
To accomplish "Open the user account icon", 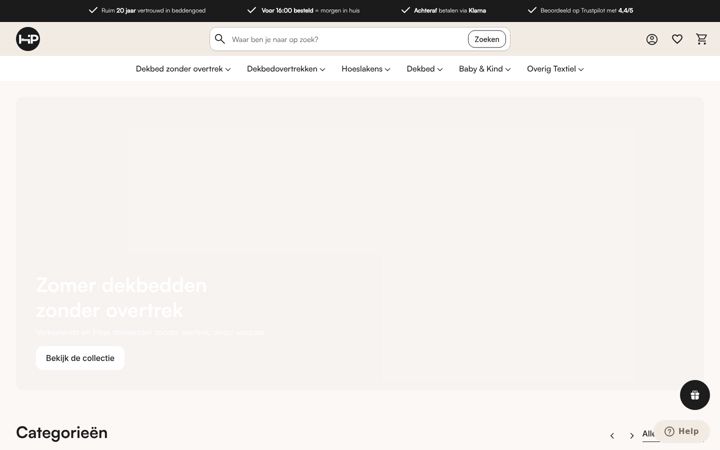I will tap(652, 39).
